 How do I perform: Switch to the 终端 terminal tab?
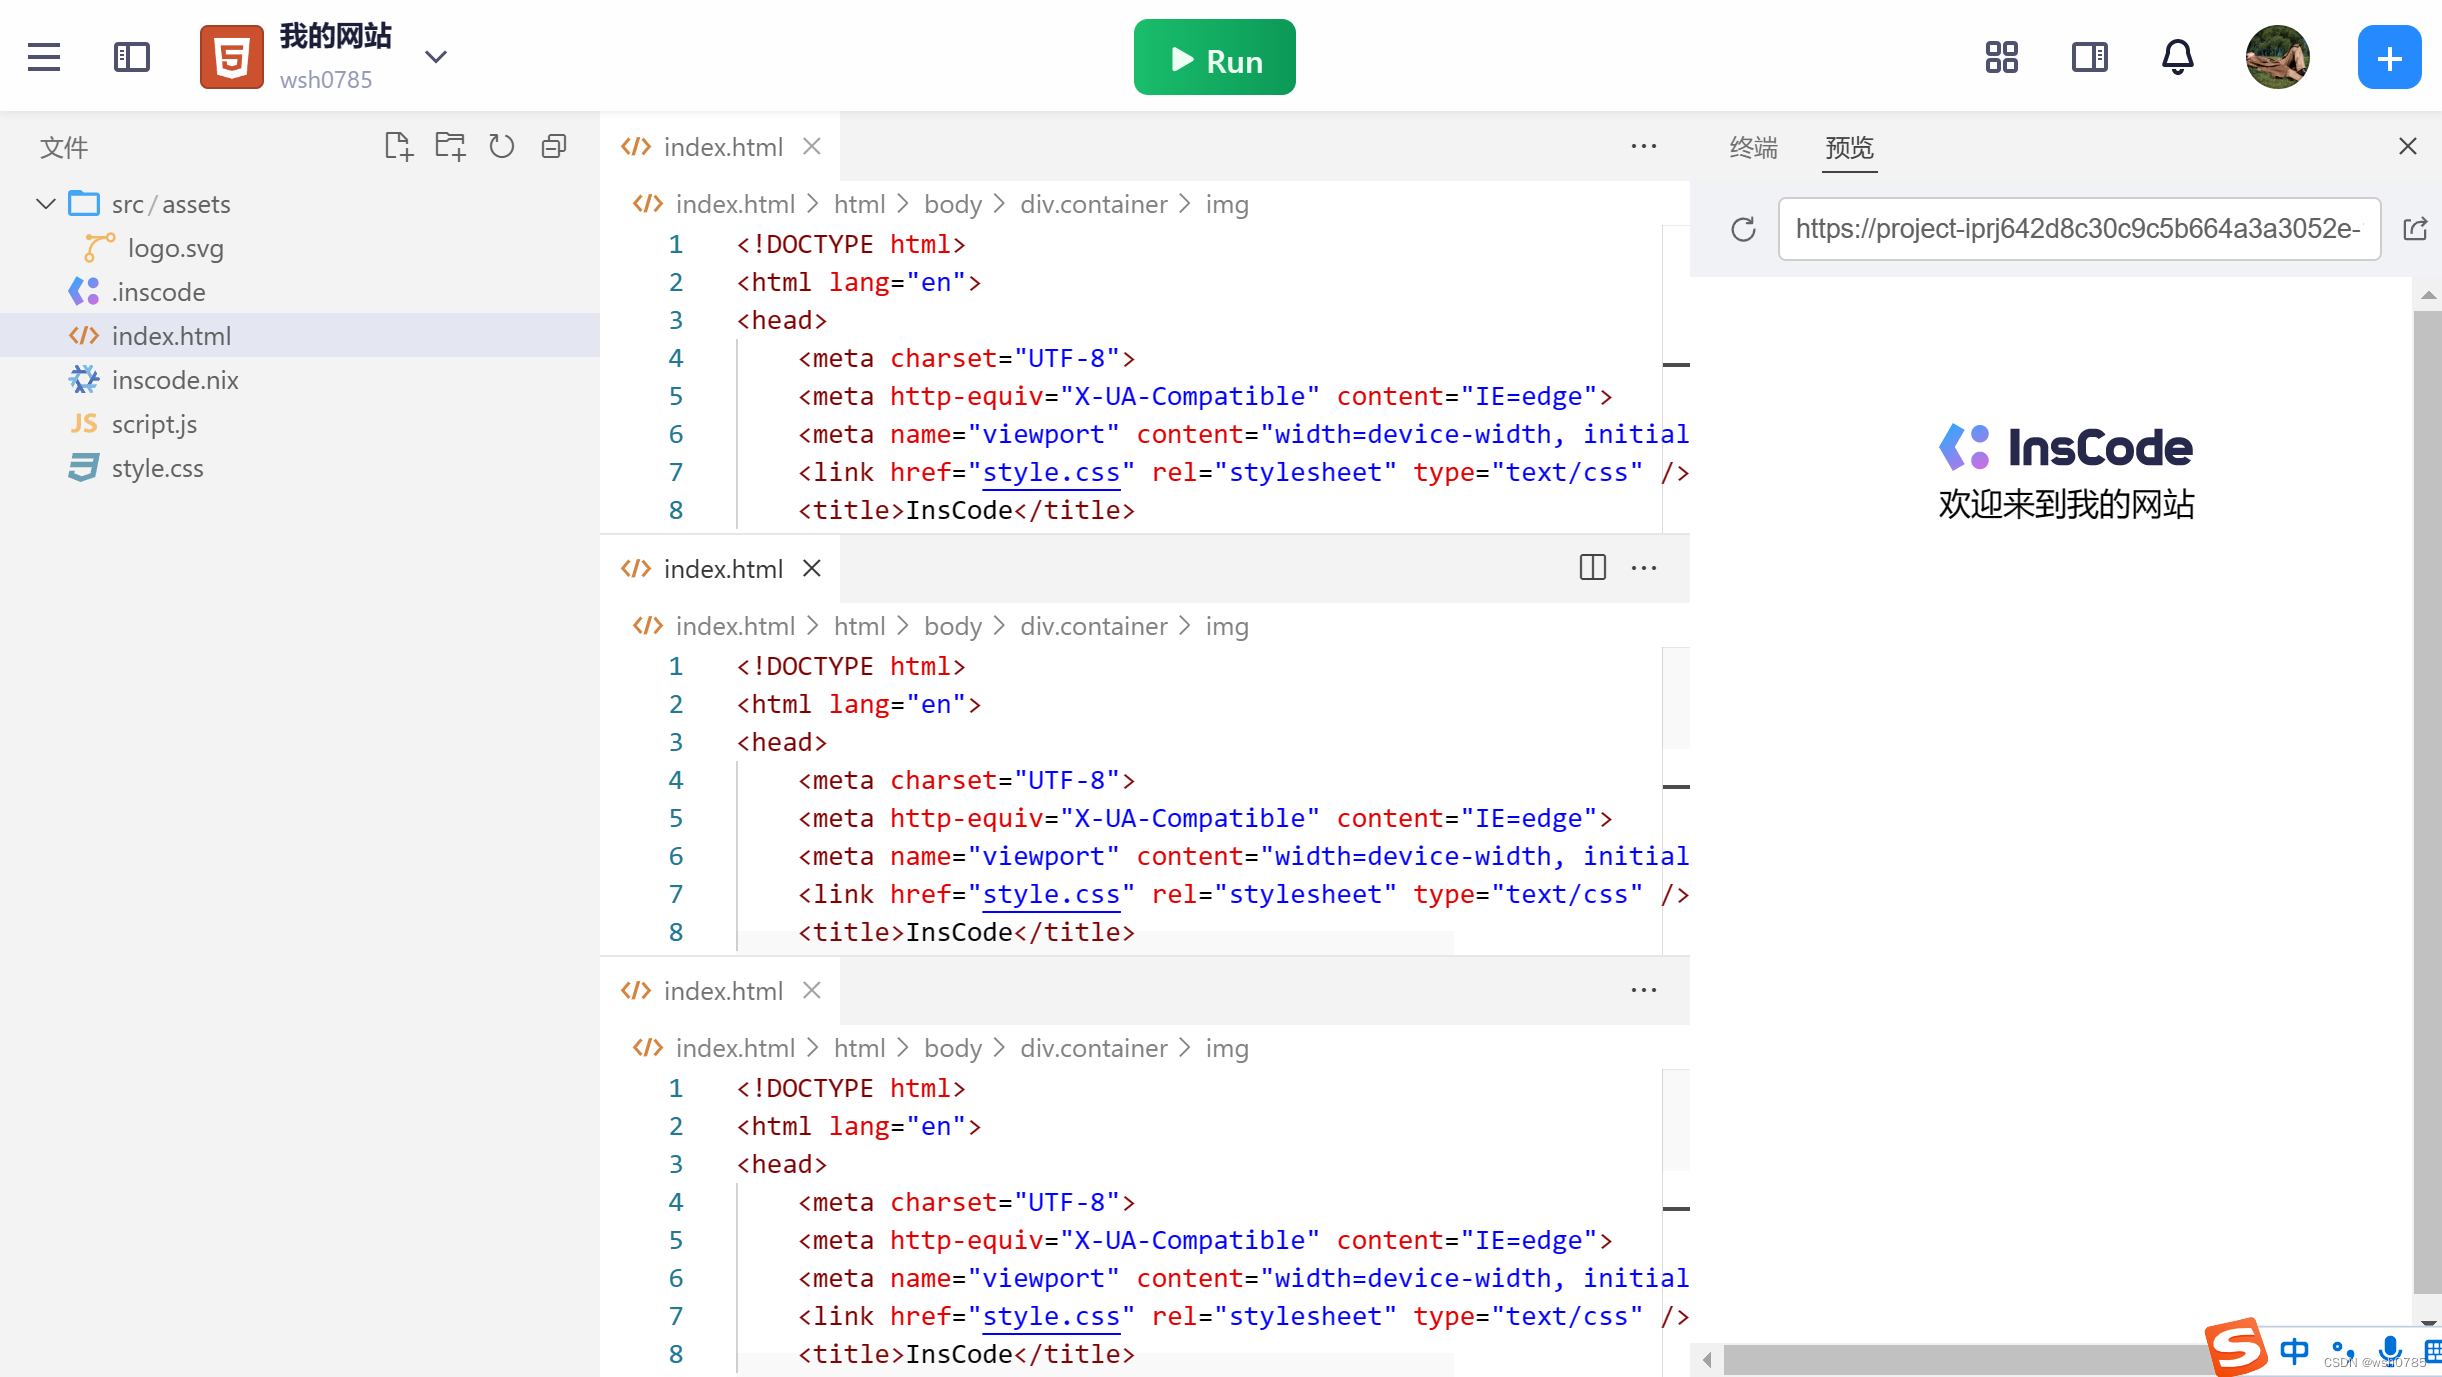click(1754, 148)
